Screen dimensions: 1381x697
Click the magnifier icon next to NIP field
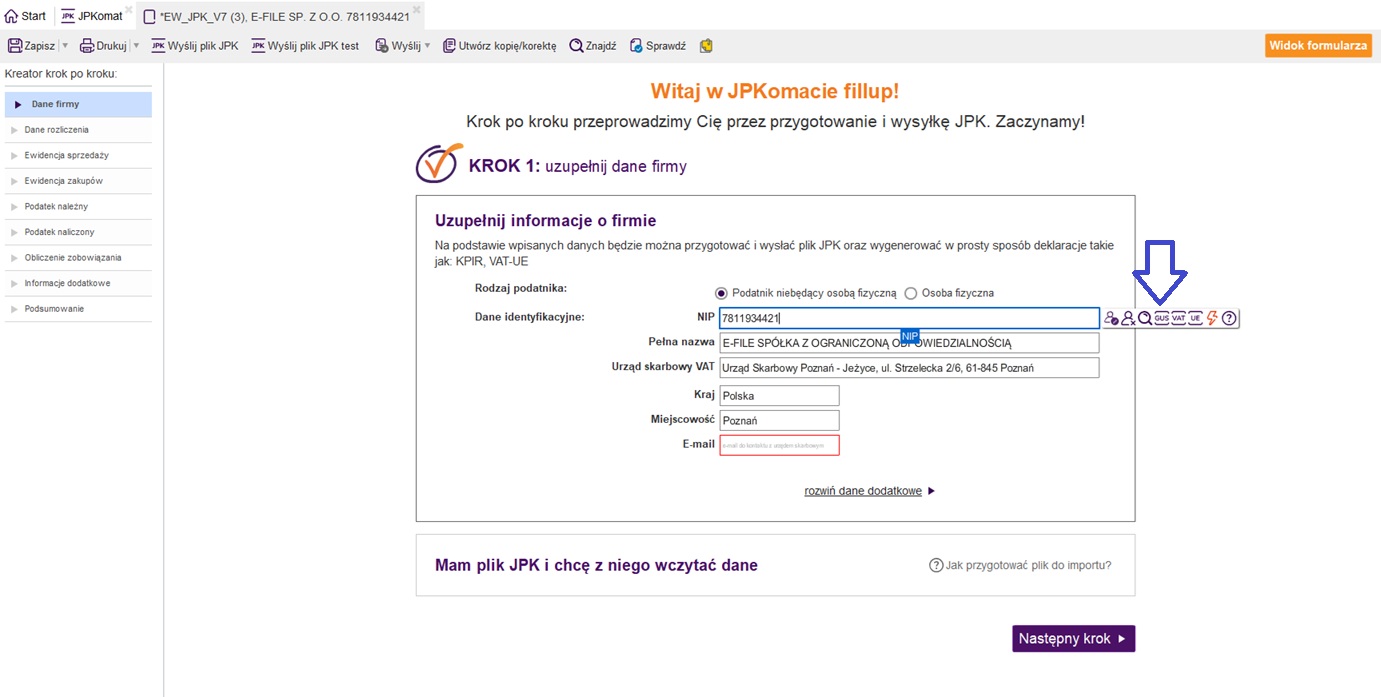tap(1145, 318)
